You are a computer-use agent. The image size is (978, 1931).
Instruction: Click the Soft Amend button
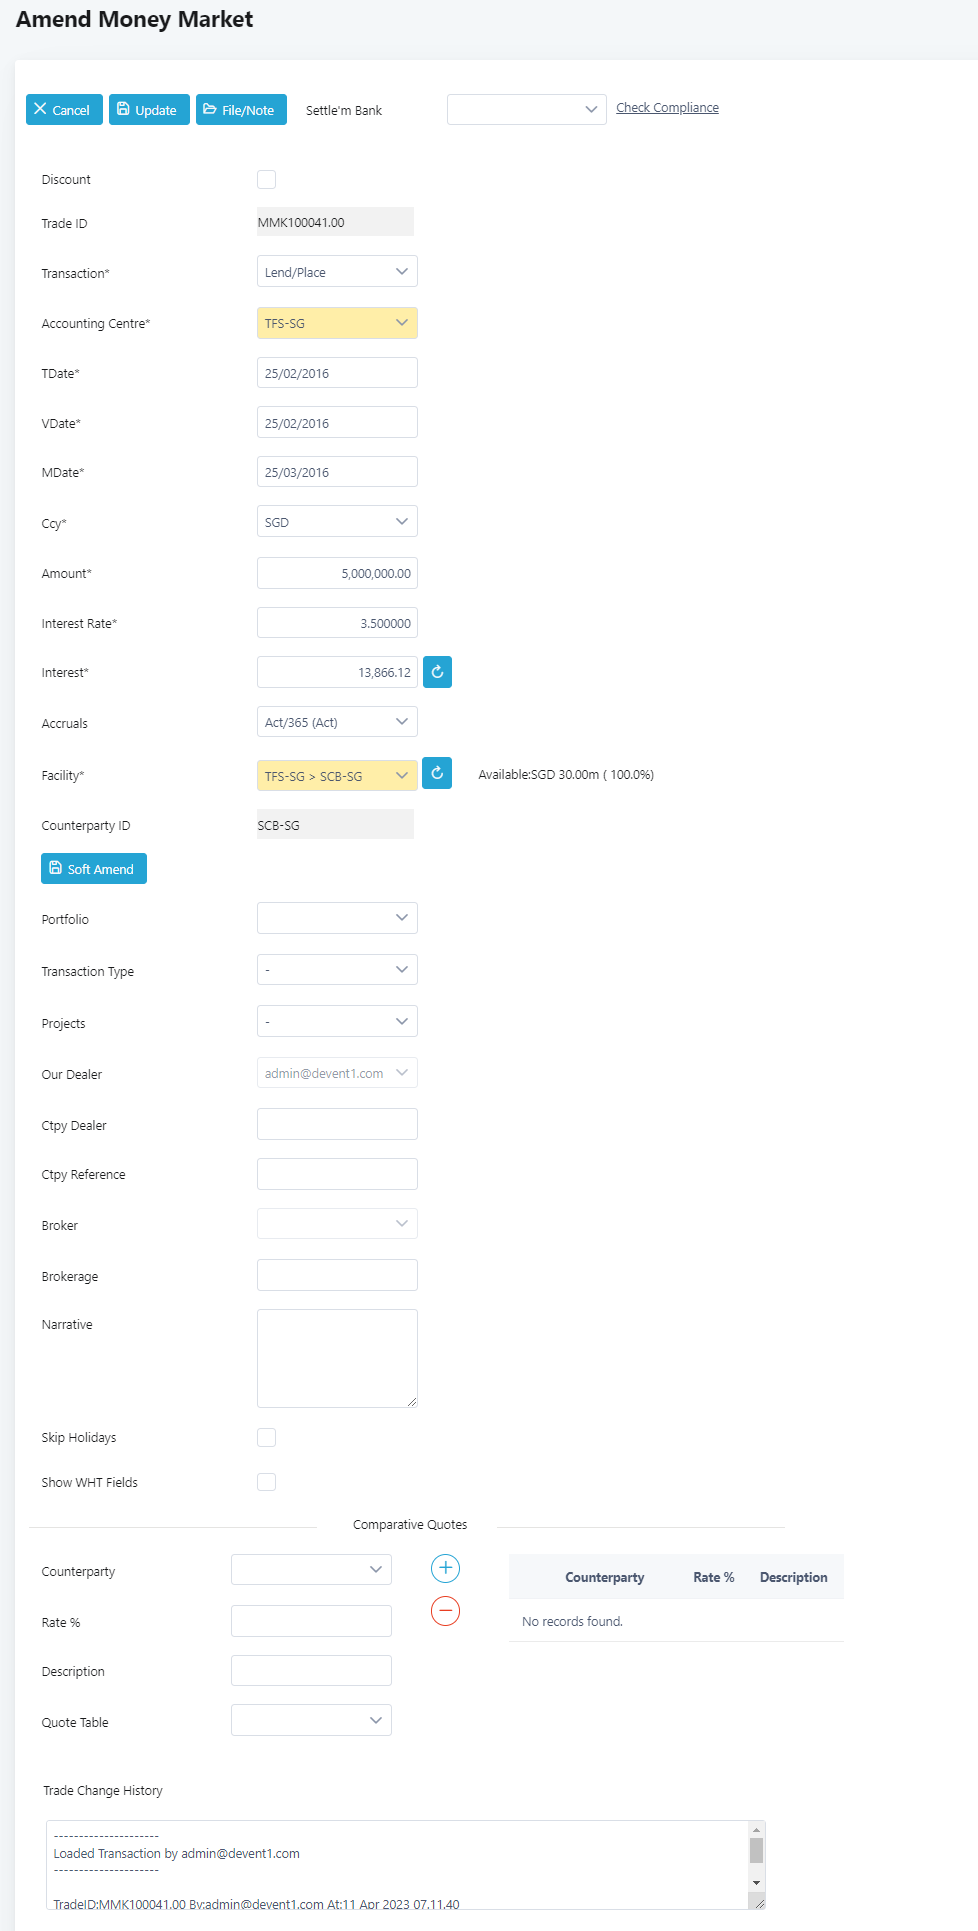pos(94,869)
